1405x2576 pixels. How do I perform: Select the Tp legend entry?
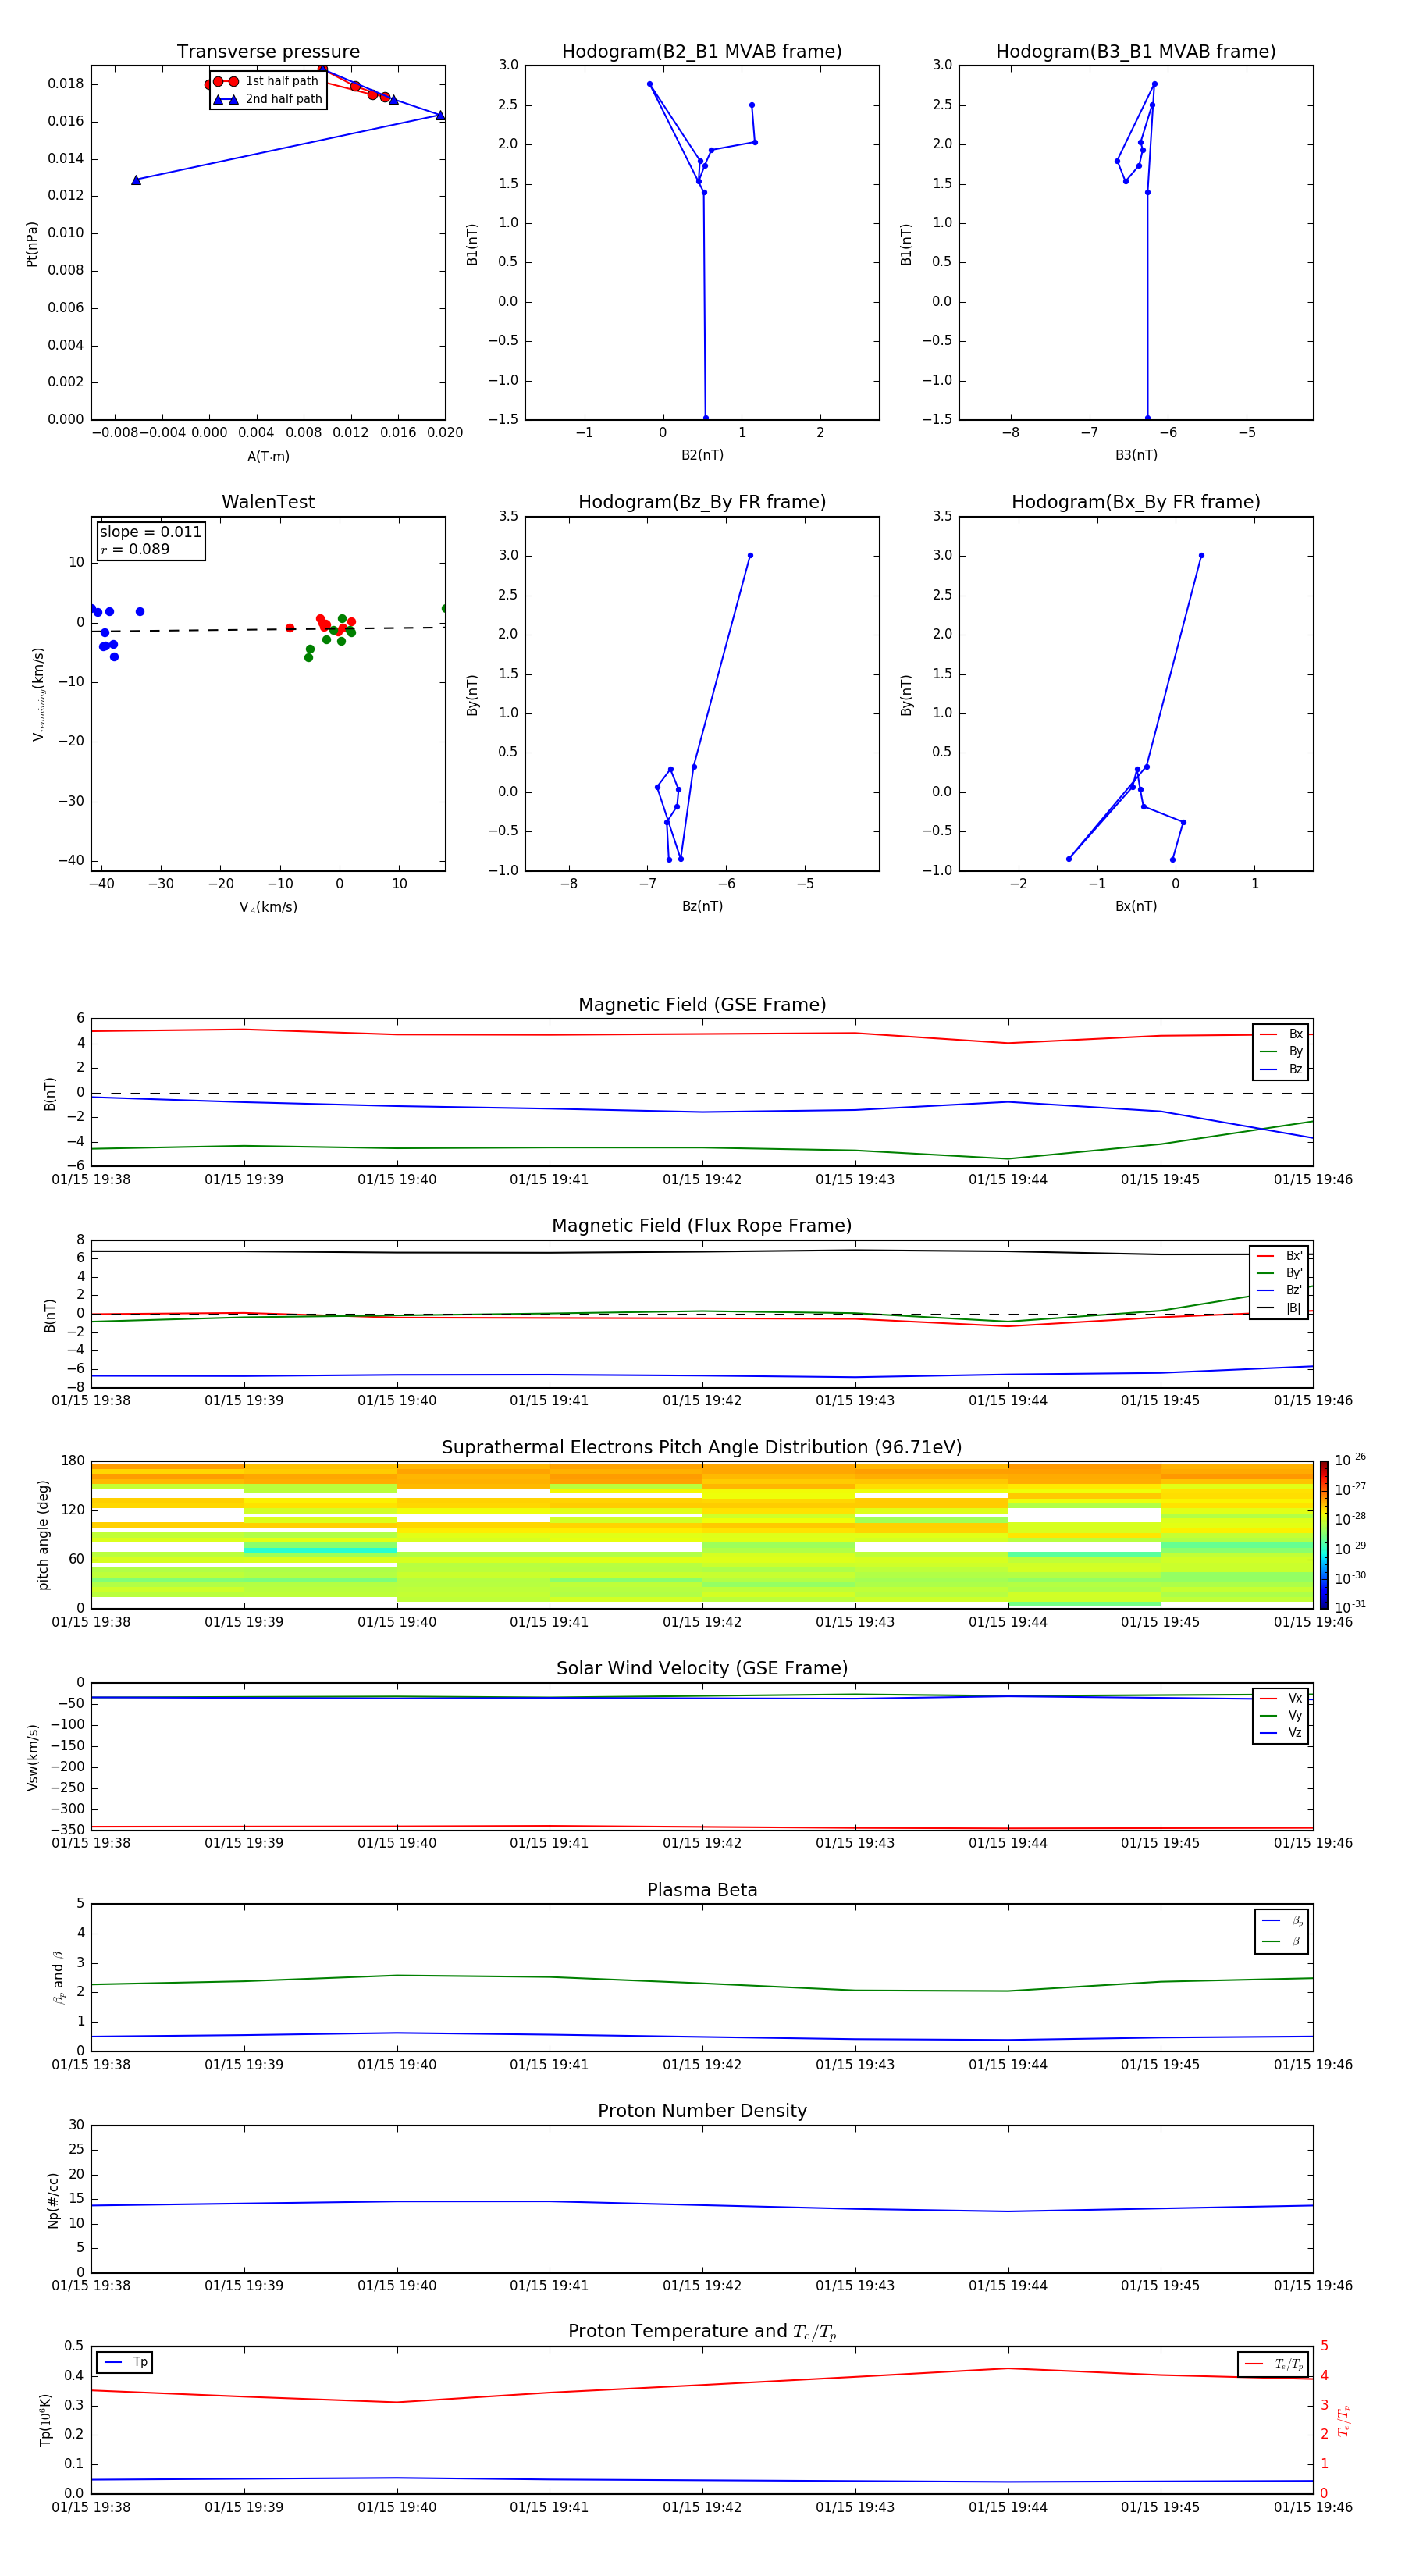[x=126, y=2362]
